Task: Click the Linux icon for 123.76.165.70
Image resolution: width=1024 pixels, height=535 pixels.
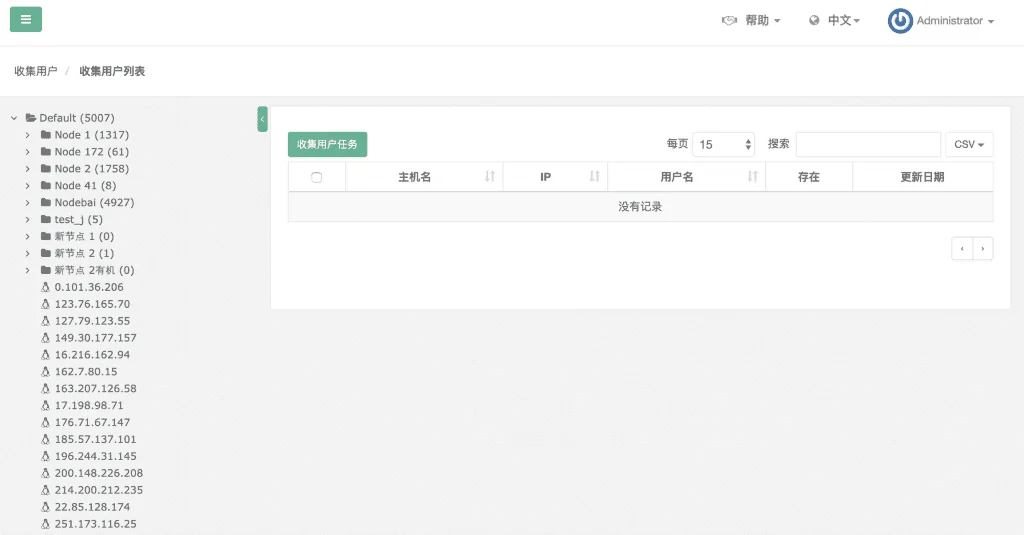Action: pyautogui.click(x=45, y=304)
